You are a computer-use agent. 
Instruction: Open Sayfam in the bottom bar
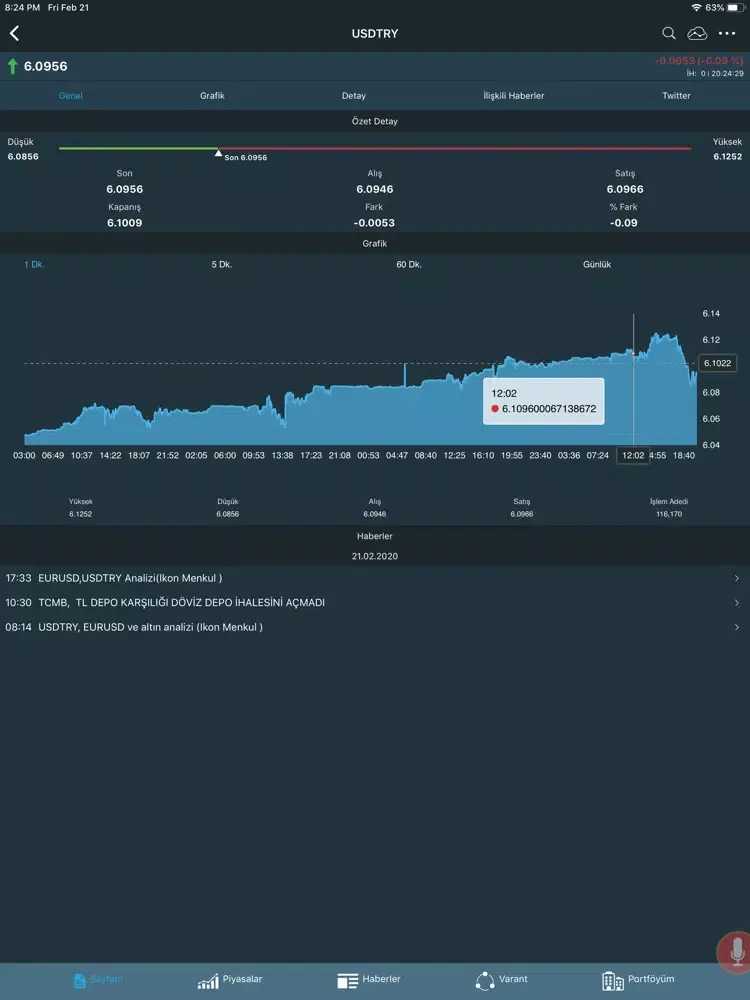[x=98, y=980]
